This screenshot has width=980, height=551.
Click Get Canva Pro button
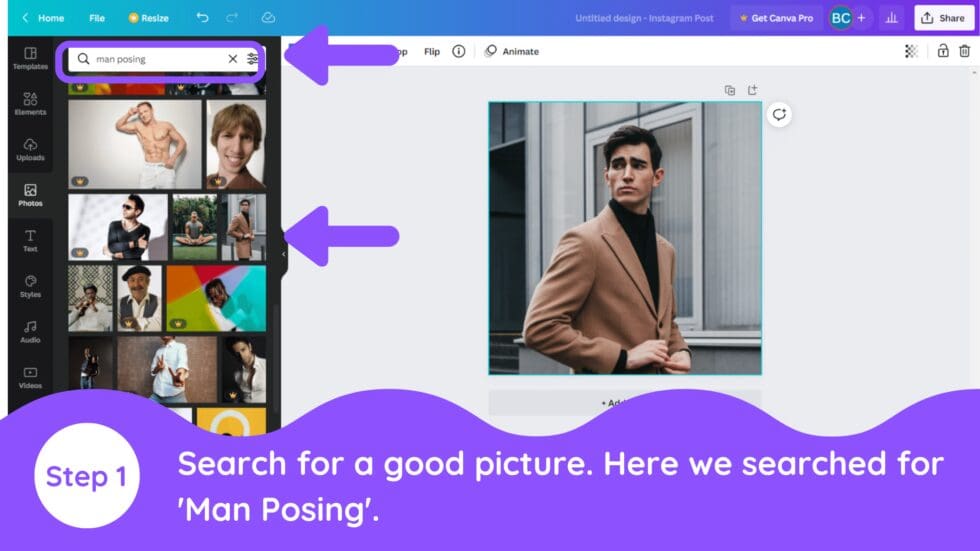click(776, 18)
